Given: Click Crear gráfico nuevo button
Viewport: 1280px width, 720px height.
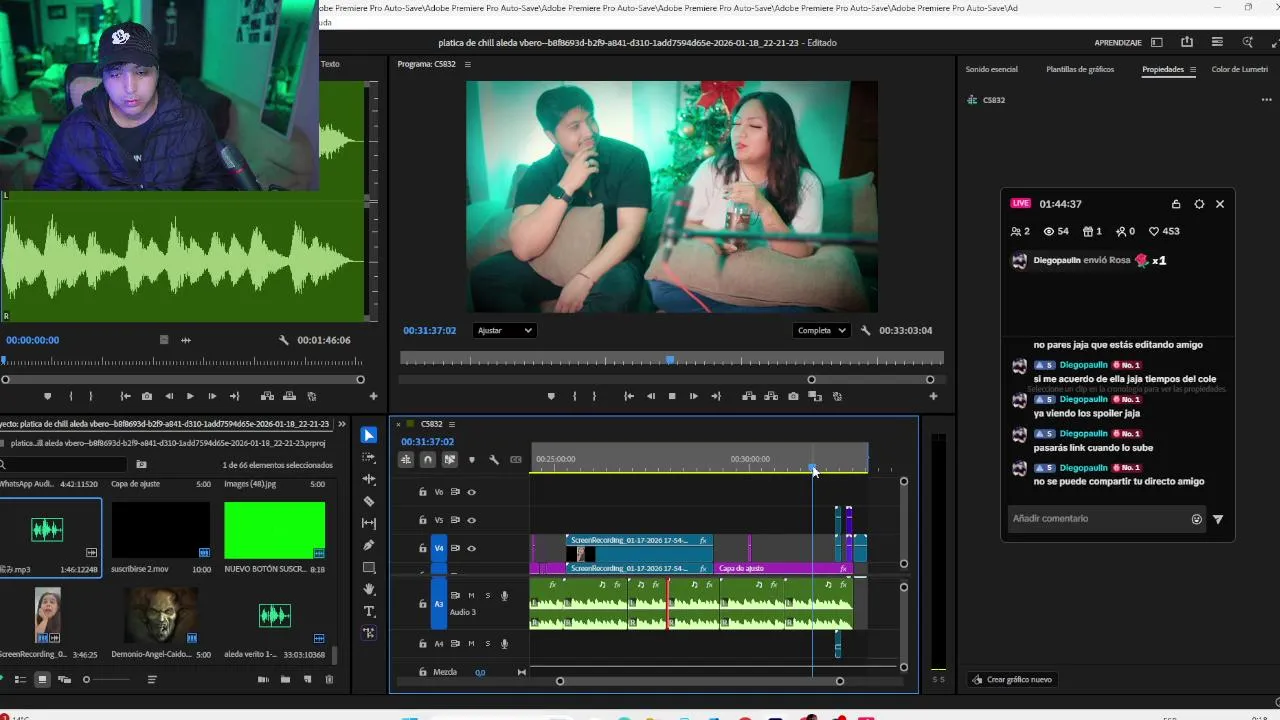Looking at the screenshot, I should pyautogui.click(x=1012, y=680).
